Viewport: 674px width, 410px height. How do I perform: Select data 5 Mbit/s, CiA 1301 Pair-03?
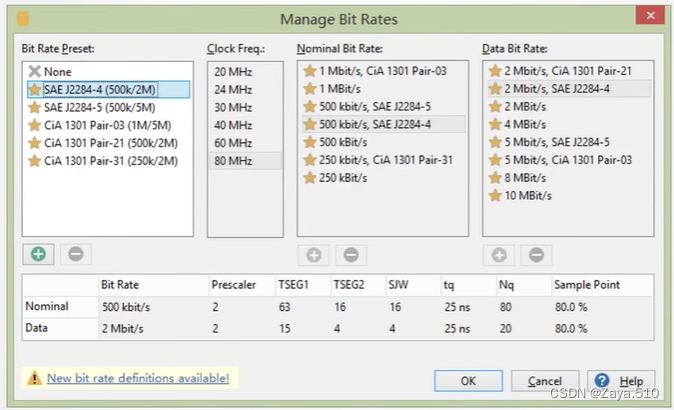pyautogui.click(x=568, y=160)
